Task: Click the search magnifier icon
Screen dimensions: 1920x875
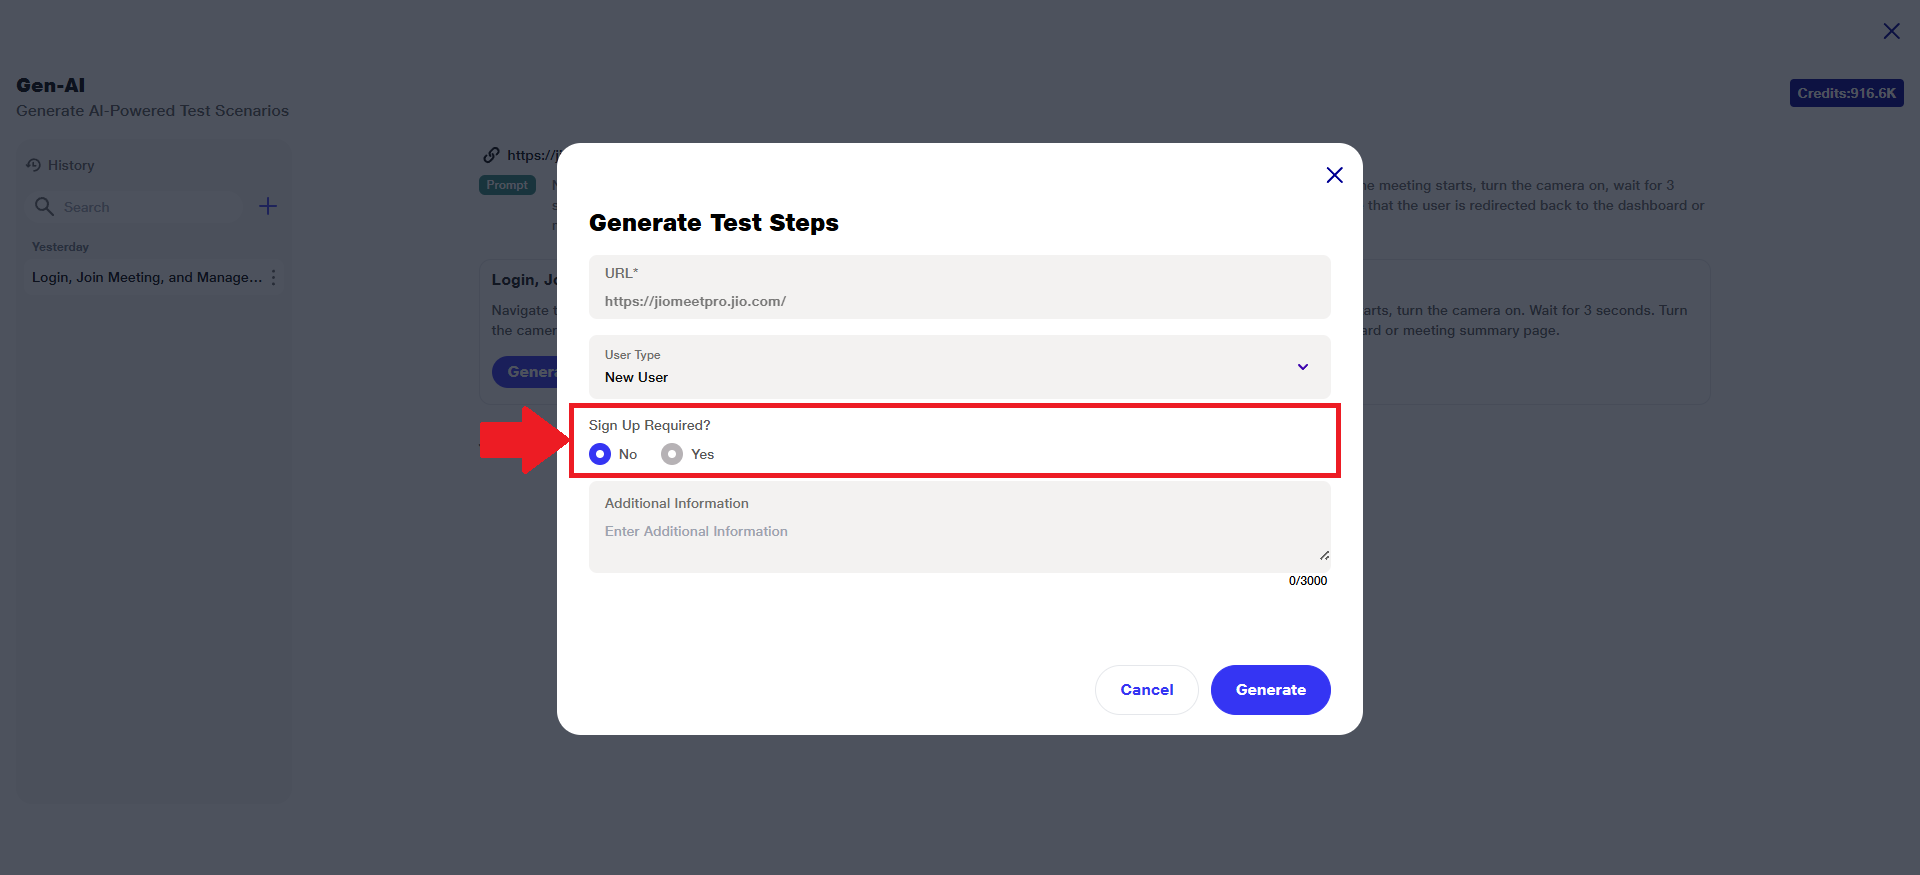Action: pyautogui.click(x=44, y=206)
